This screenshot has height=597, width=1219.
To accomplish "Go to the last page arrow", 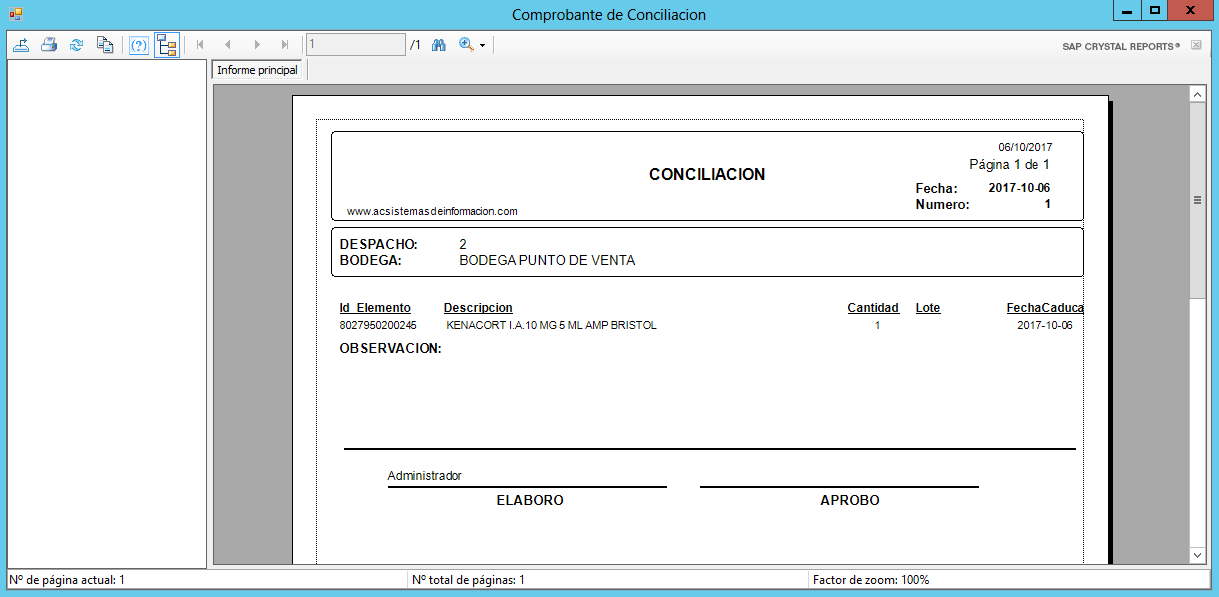I will click(x=285, y=45).
